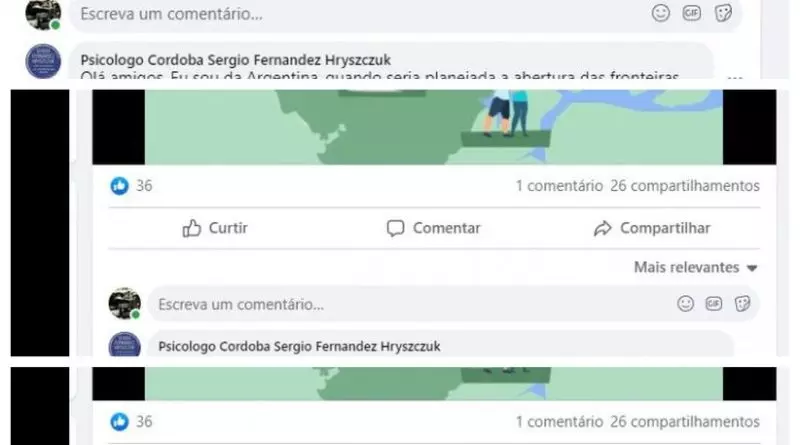Click the Mais relevantes dropdown arrow

(x=752, y=268)
